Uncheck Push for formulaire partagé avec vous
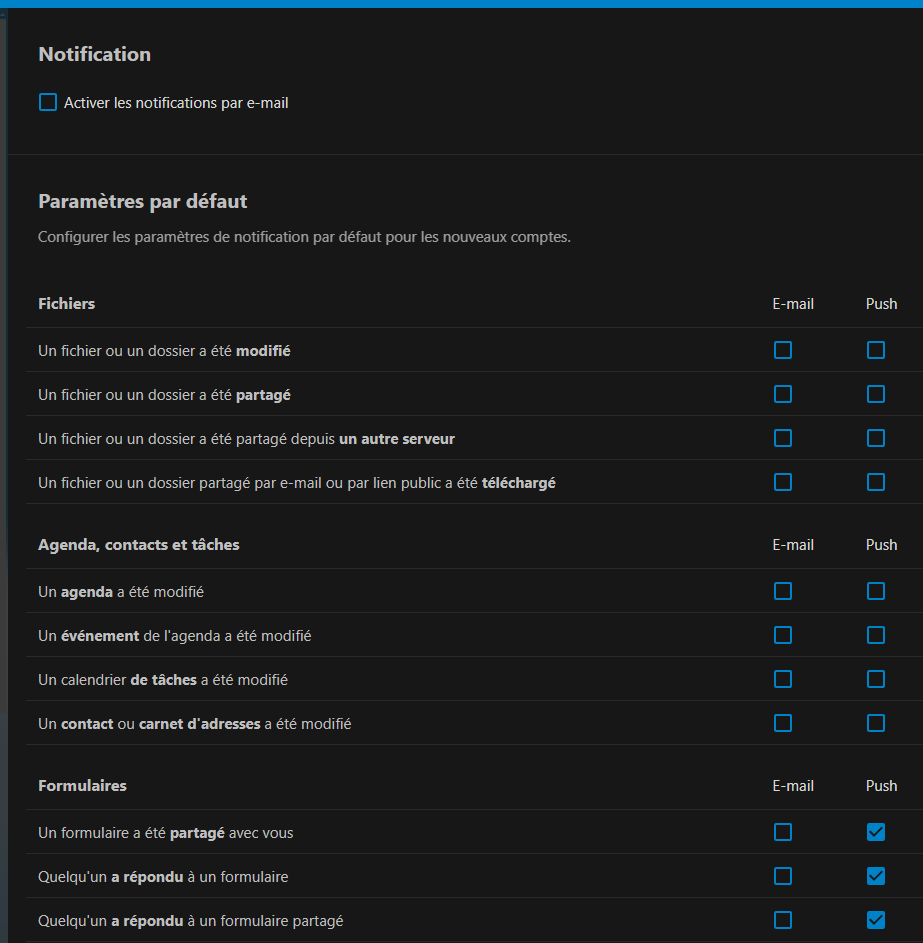The height and width of the screenshot is (943, 923). click(x=876, y=832)
